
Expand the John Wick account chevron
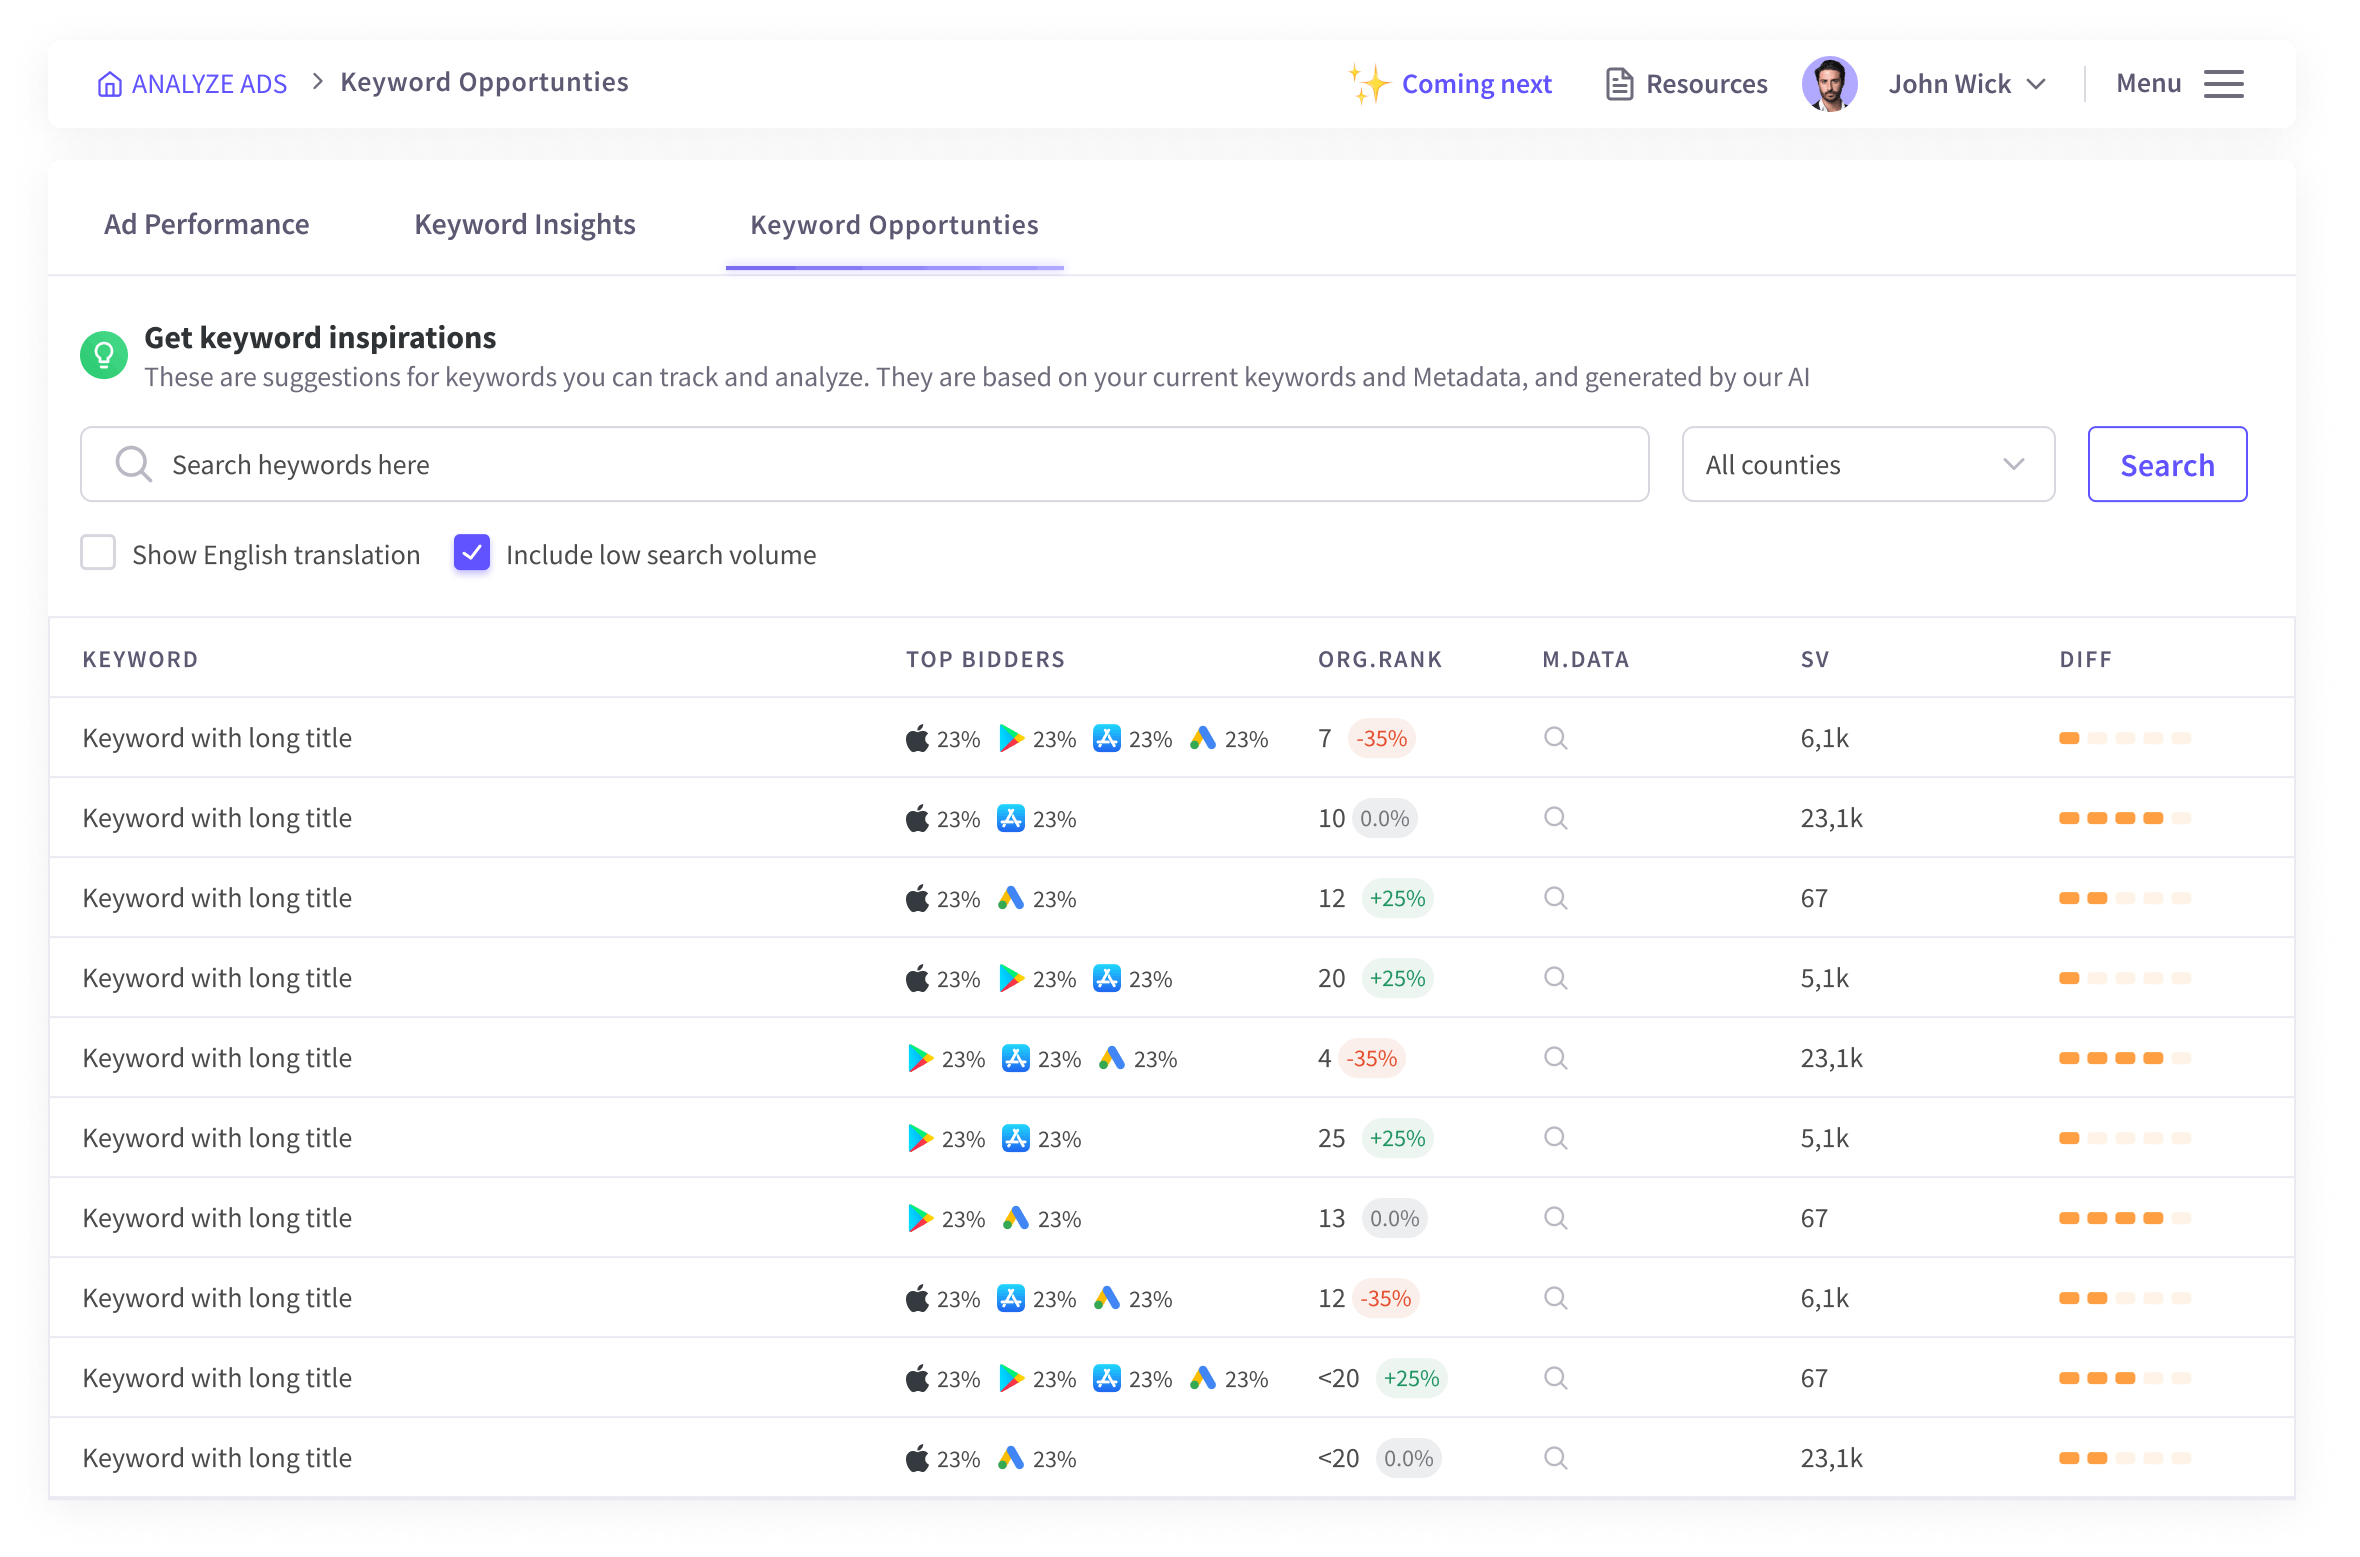coord(2036,84)
